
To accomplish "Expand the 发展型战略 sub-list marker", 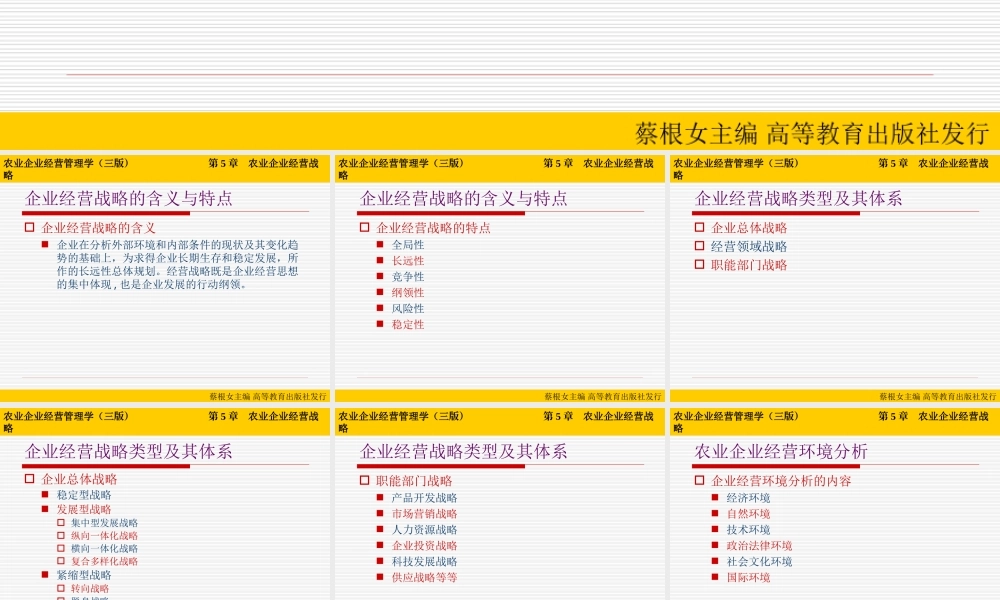I will [x=44, y=509].
